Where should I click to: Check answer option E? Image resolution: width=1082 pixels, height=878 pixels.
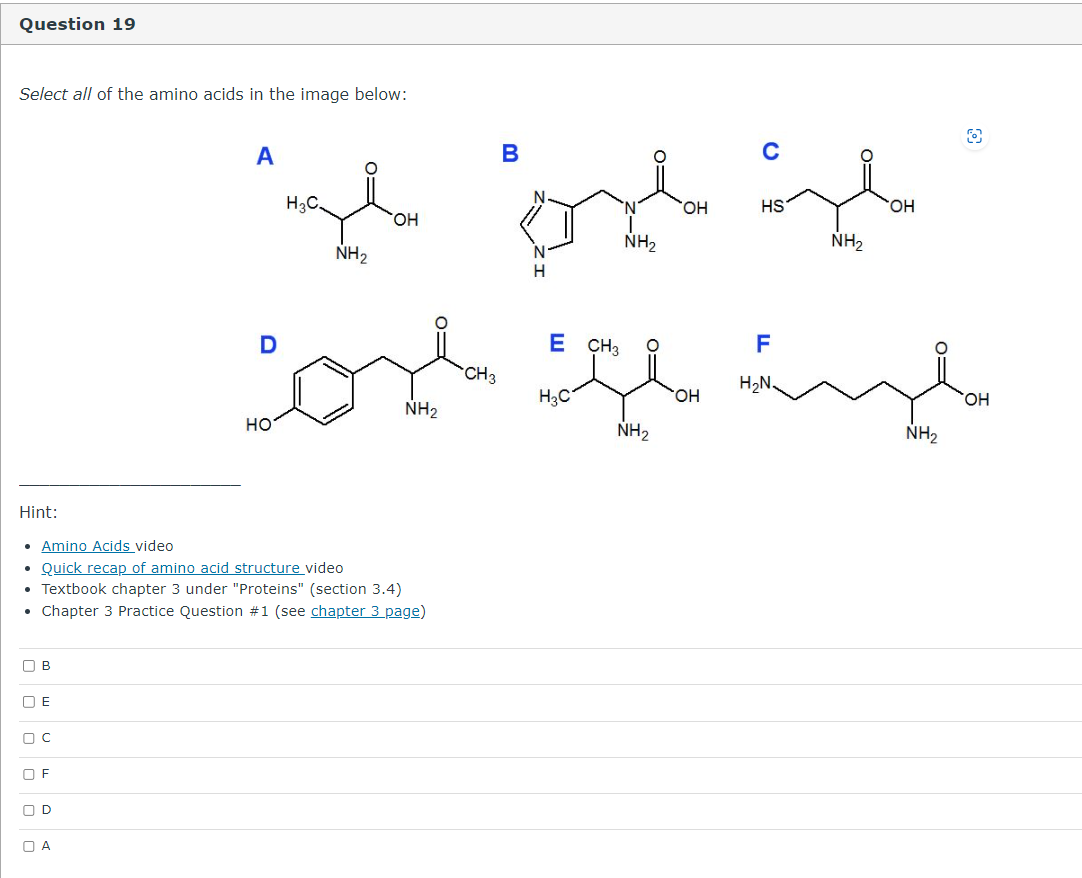coord(29,701)
